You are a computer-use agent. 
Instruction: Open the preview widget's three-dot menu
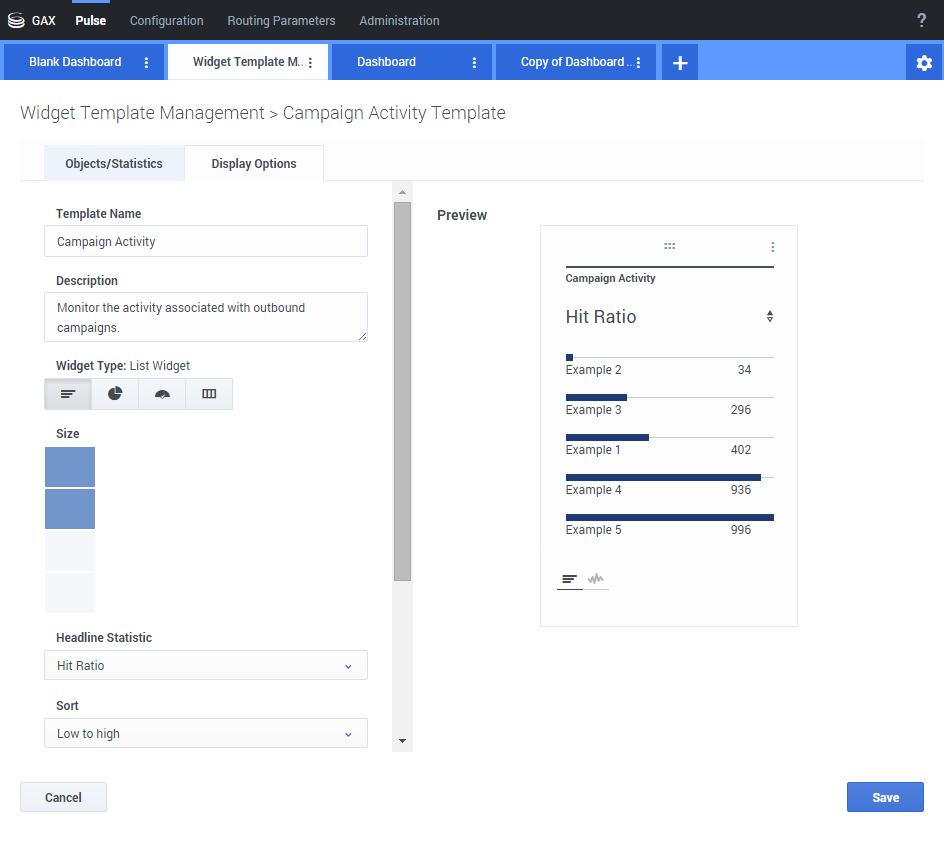tap(772, 247)
